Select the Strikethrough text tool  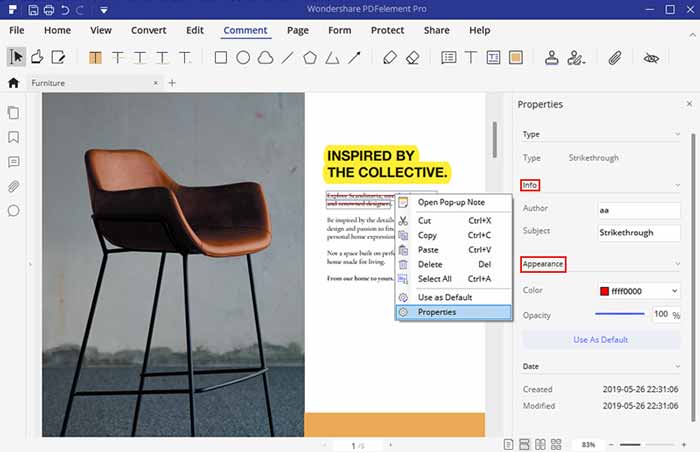tap(118, 58)
